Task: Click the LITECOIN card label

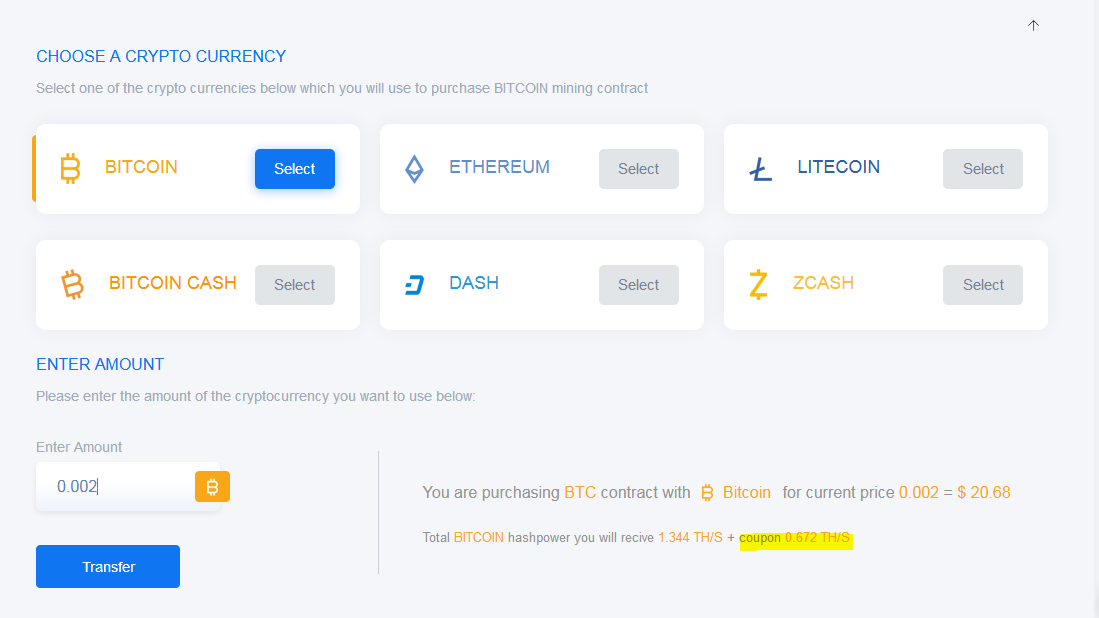Action: (x=838, y=167)
